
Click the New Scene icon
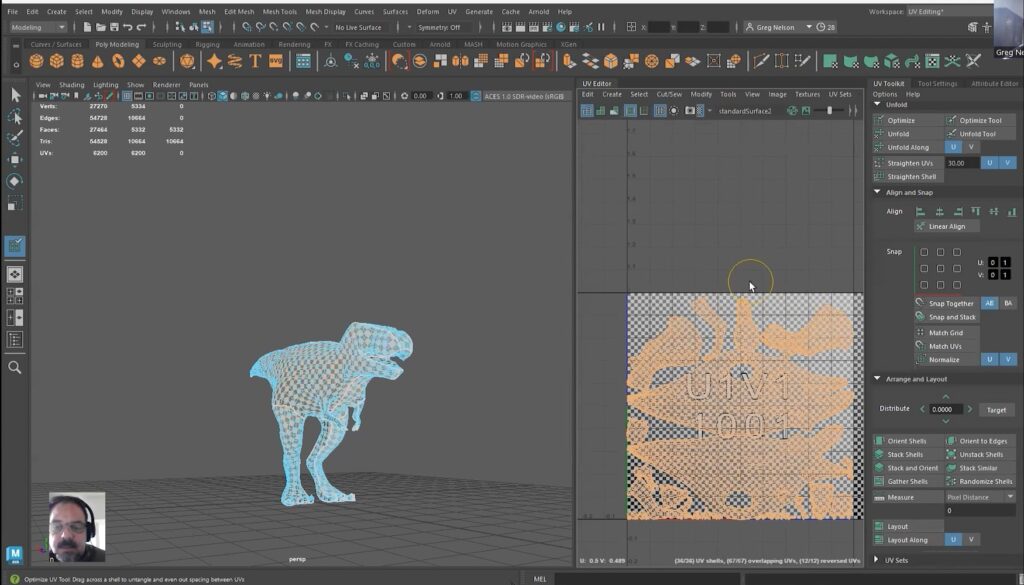(87, 27)
